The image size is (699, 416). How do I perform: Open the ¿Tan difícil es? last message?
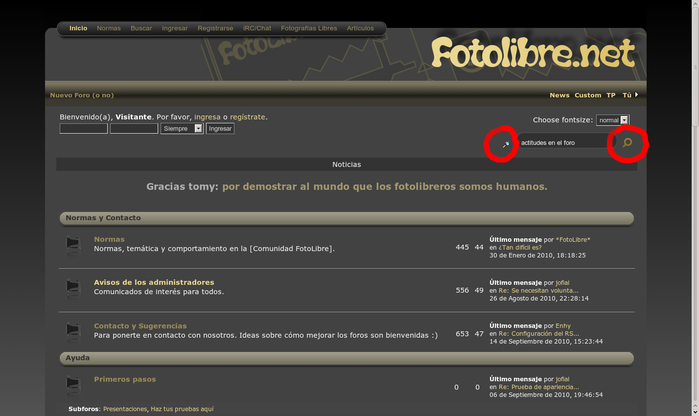pyautogui.click(x=520, y=247)
